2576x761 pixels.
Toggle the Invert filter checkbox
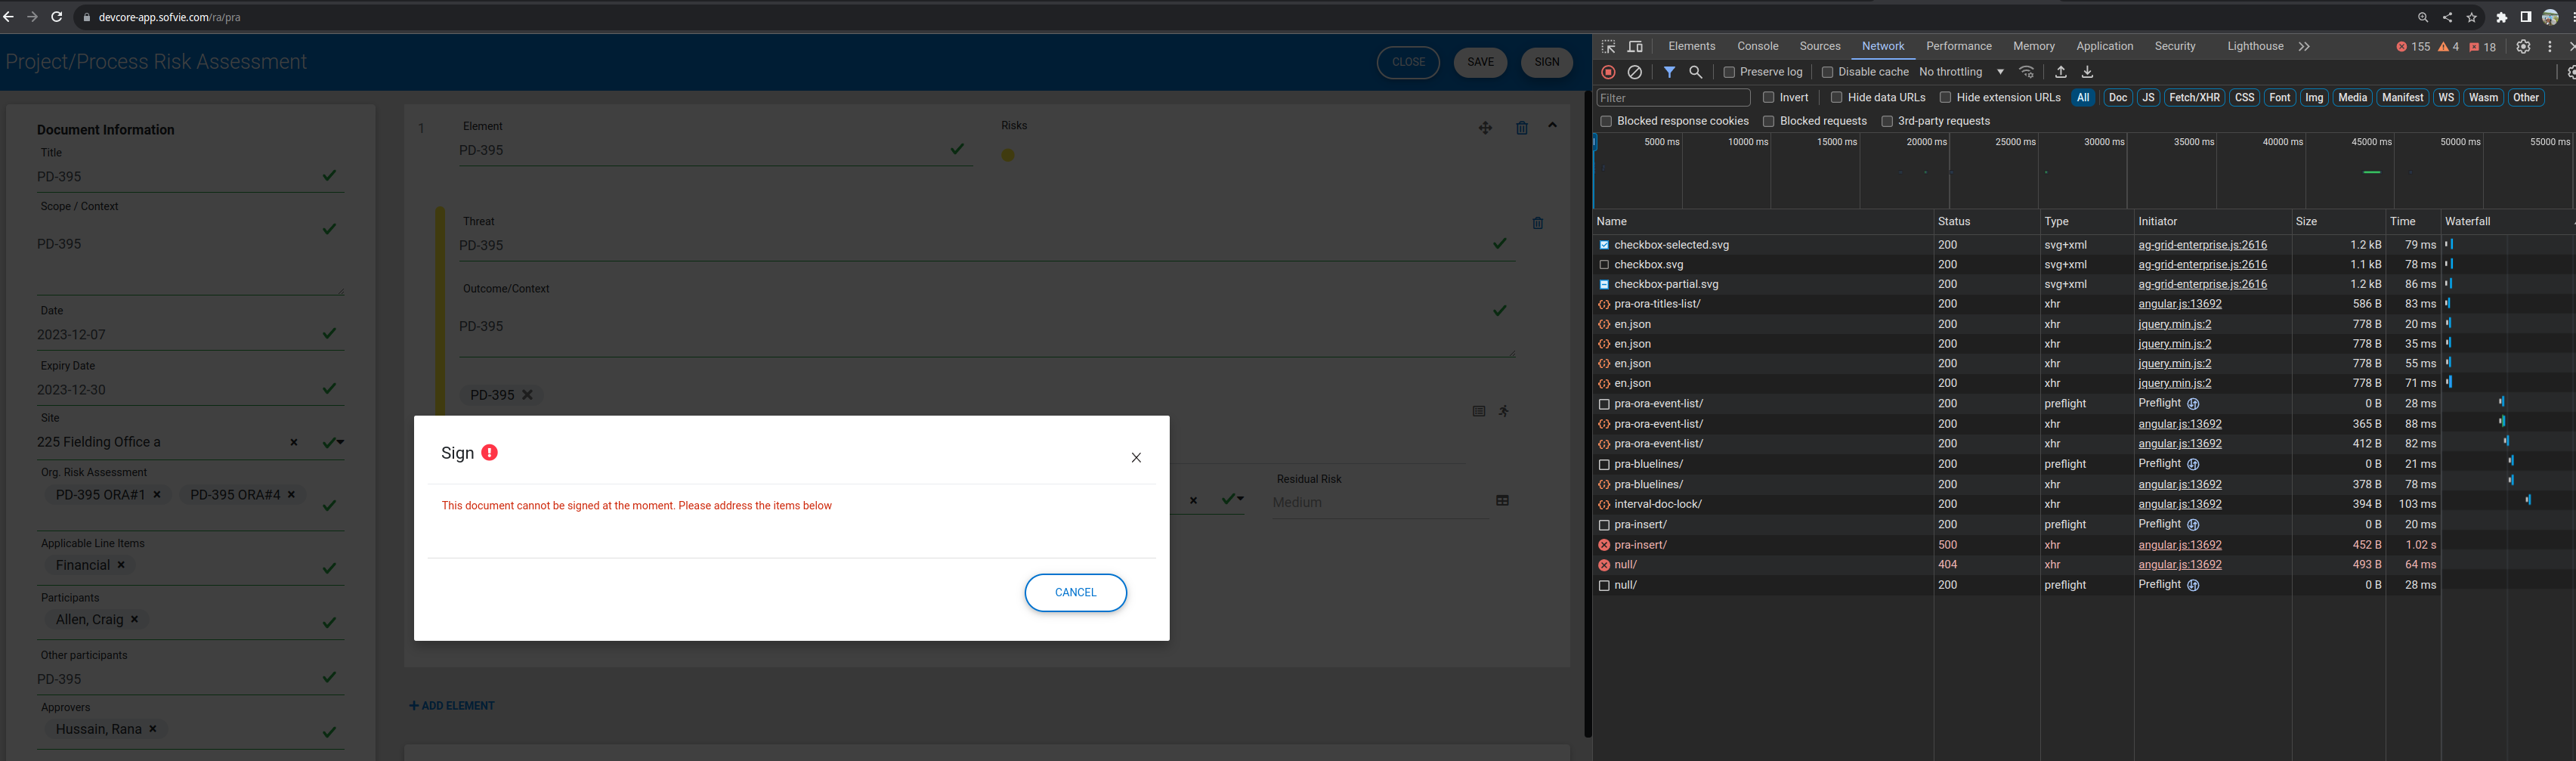click(1768, 97)
